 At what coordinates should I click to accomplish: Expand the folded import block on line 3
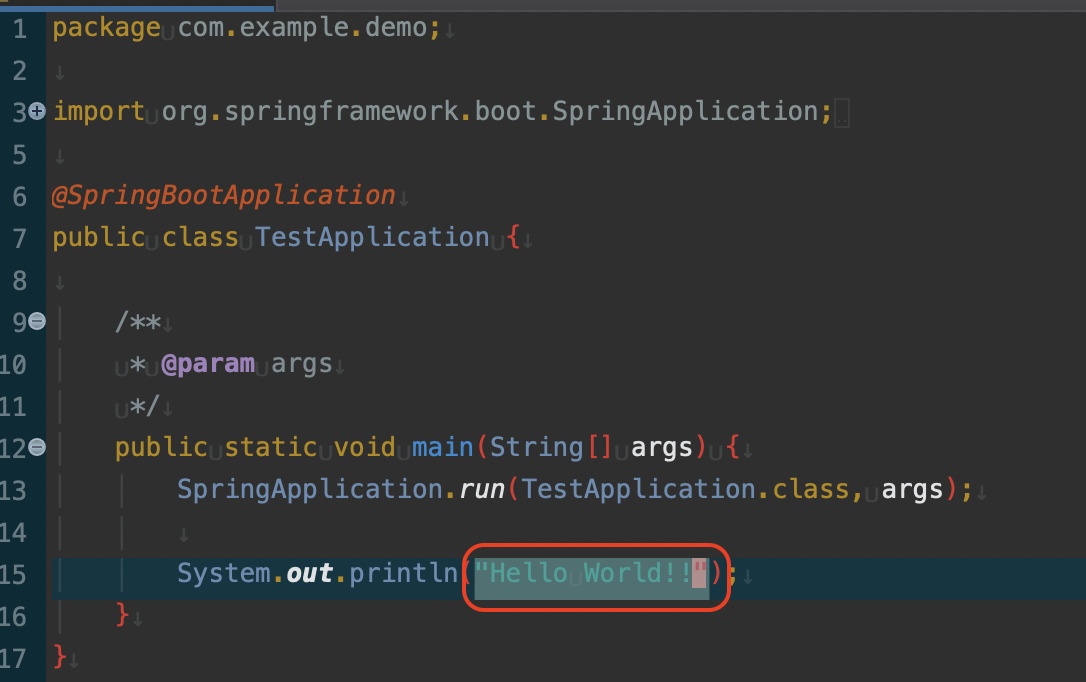pyautogui.click(x=37, y=111)
